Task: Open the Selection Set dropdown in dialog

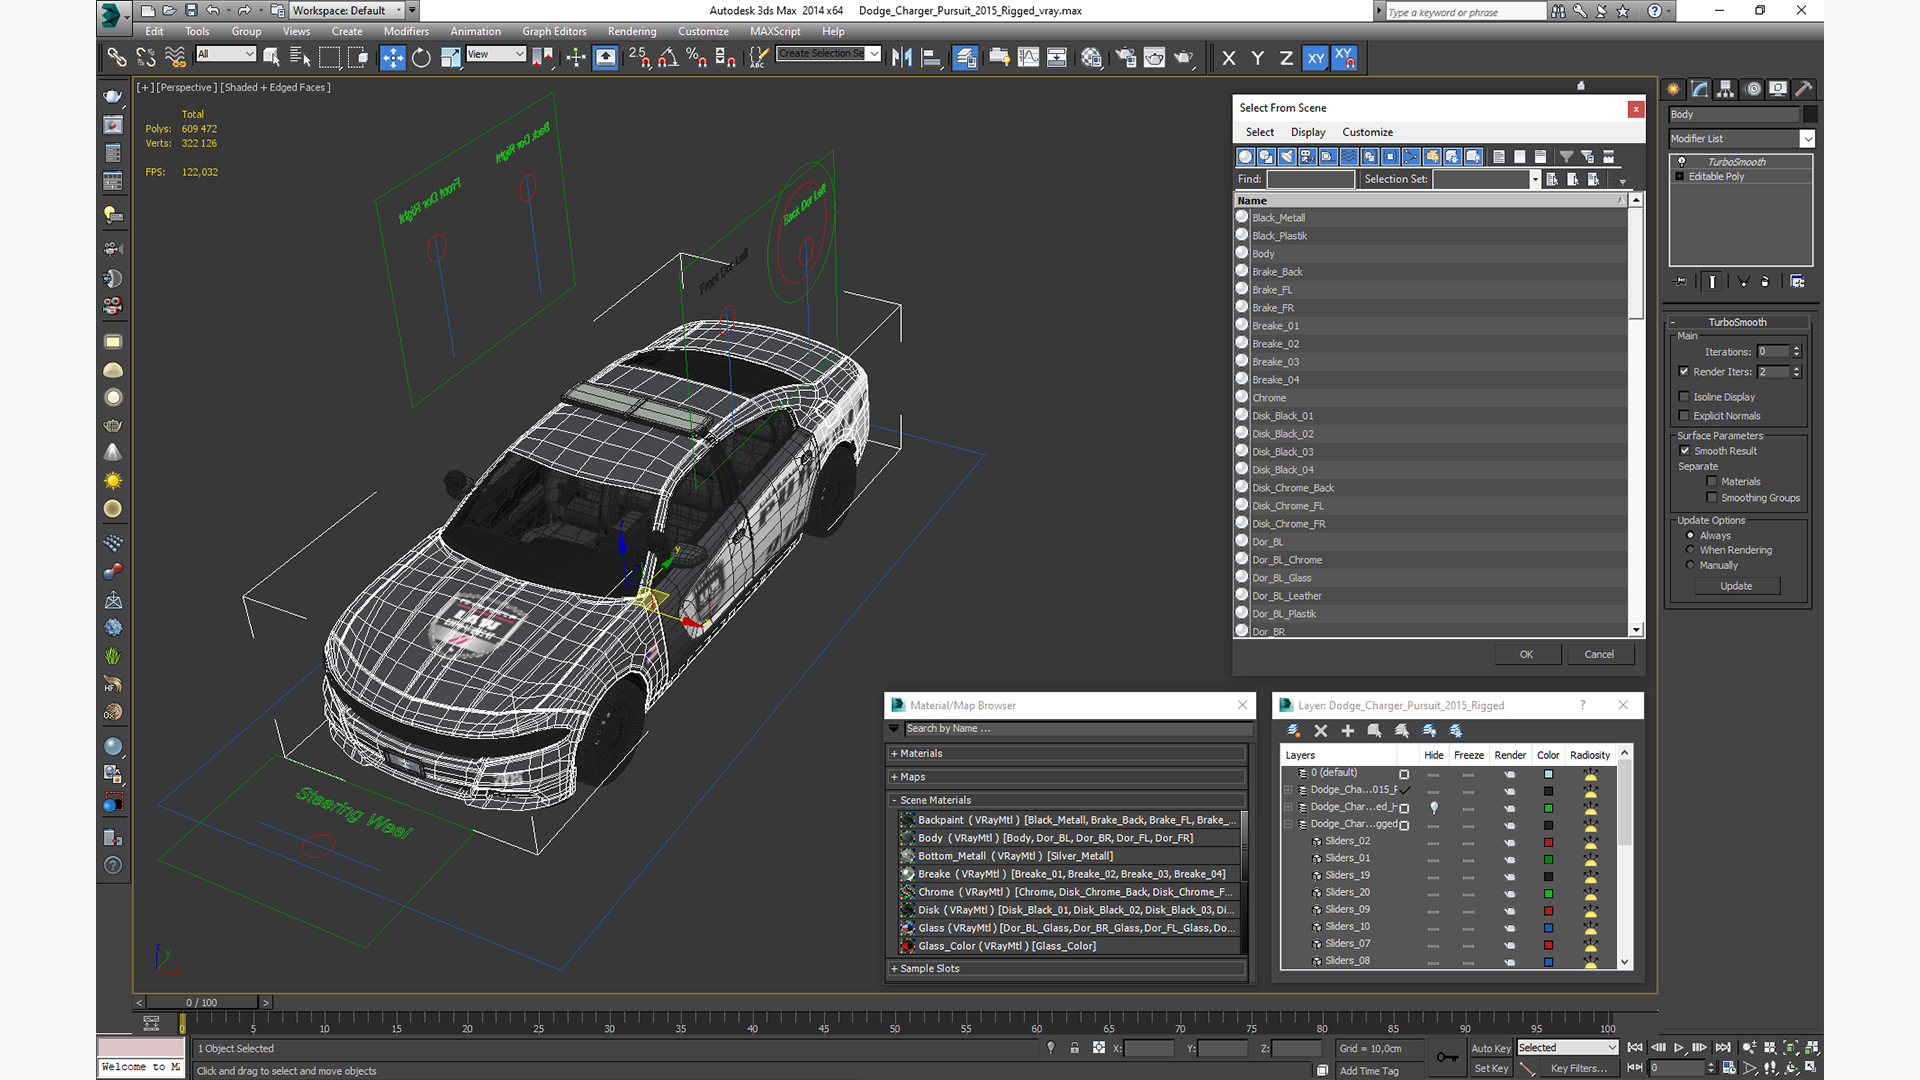Action: point(1534,179)
